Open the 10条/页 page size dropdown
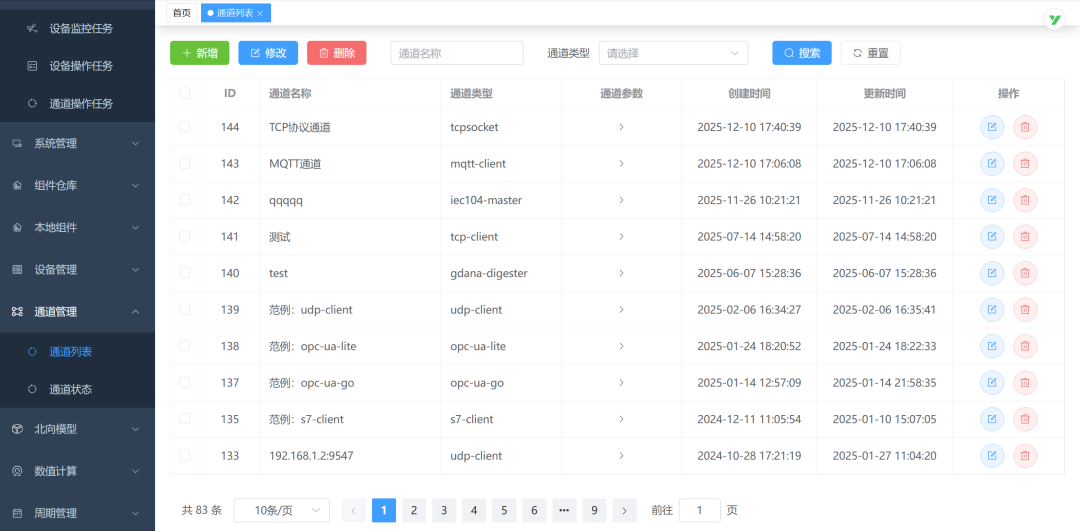Viewport: 1080px width, 531px height. click(x=281, y=510)
